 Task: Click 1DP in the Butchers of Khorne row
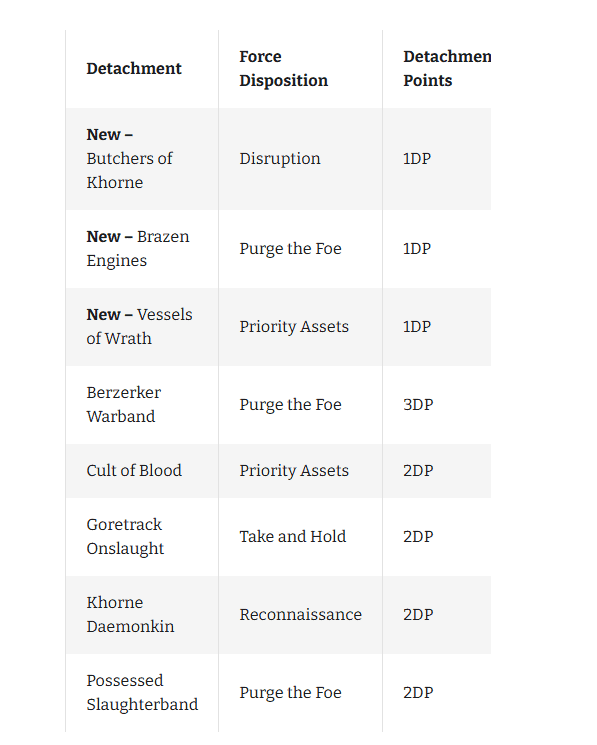[x=417, y=159]
